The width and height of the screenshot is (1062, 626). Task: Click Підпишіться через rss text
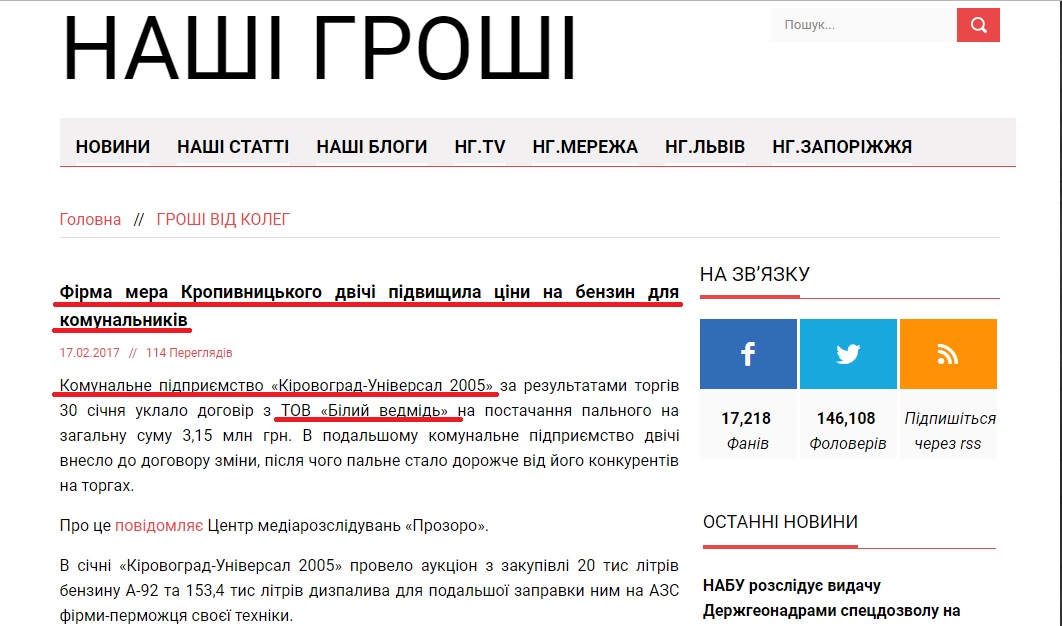tap(949, 431)
